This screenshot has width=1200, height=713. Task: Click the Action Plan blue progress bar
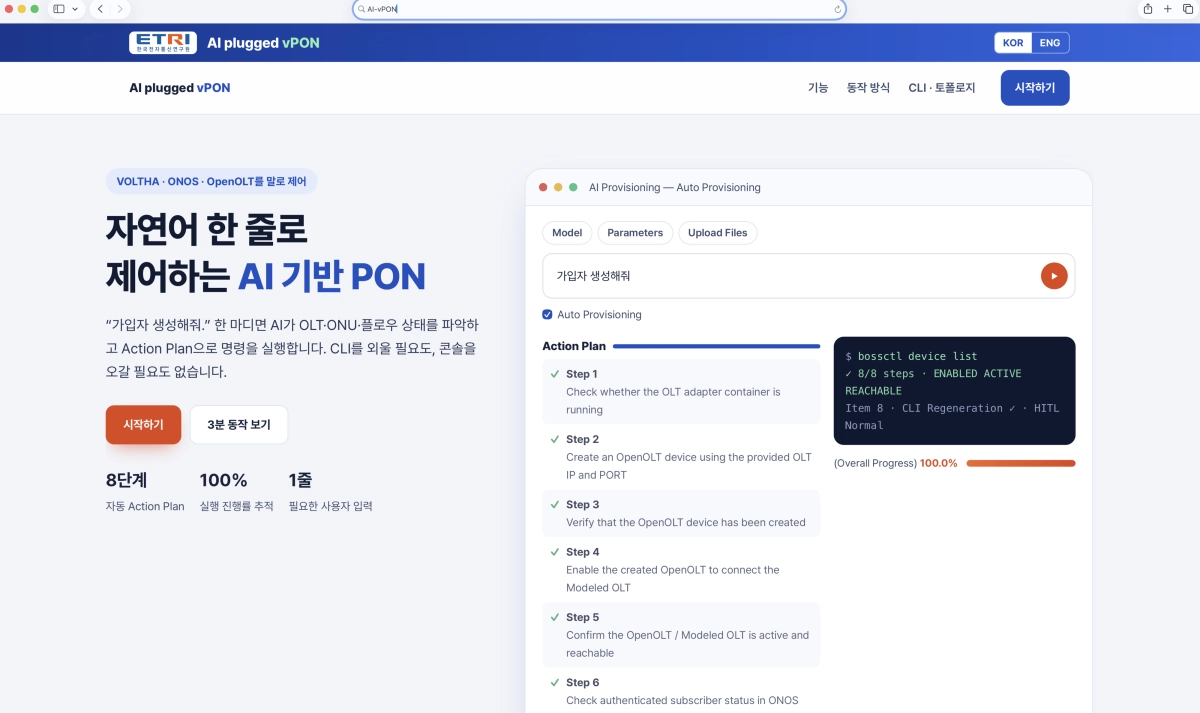pyautogui.click(x=716, y=346)
